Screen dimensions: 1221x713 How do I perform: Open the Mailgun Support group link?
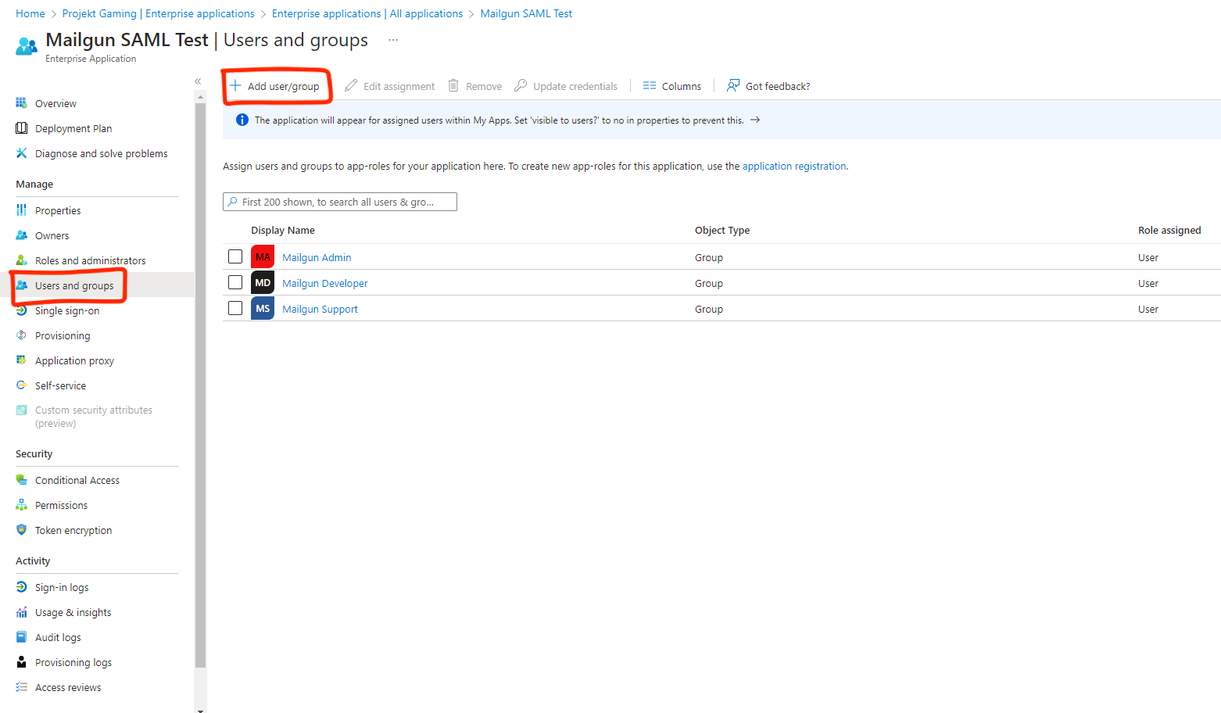320,309
